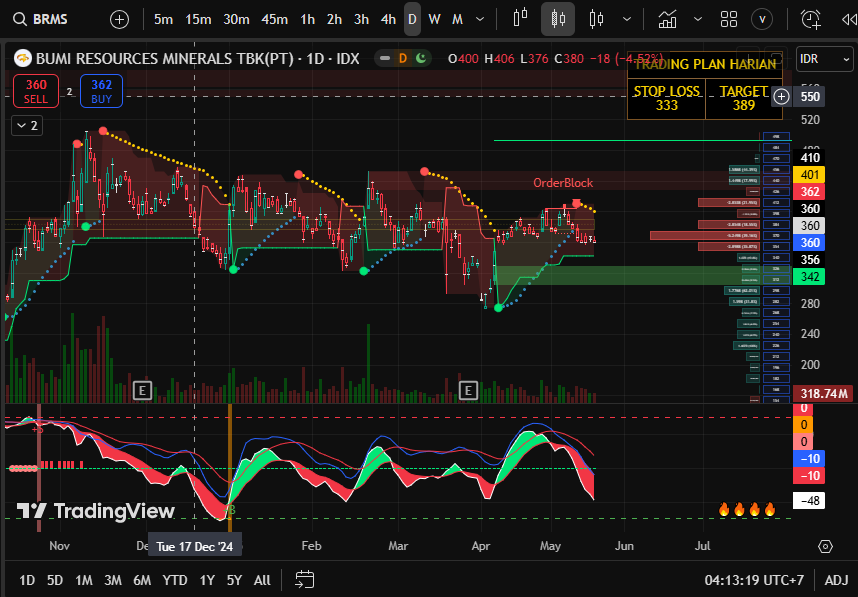Toggle the daily D timeframe button
Screen dimensions: 858x597
pos(412,19)
